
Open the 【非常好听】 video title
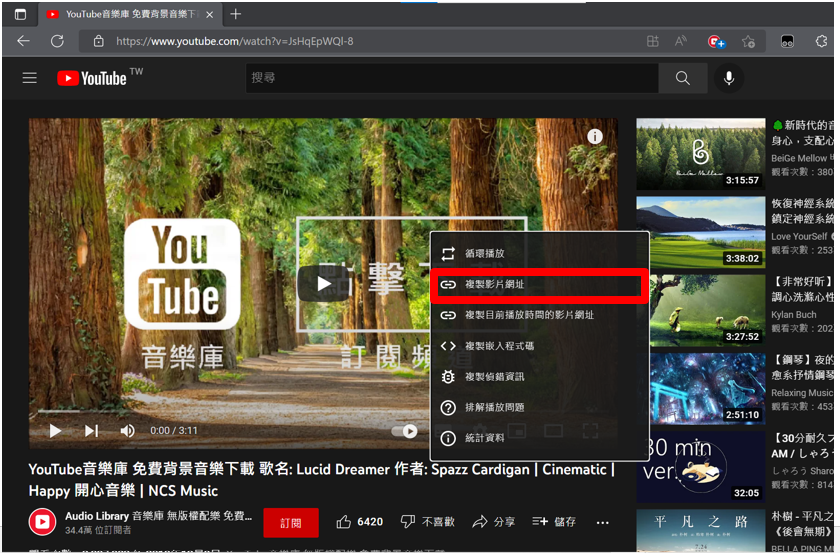[x=802, y=289]
